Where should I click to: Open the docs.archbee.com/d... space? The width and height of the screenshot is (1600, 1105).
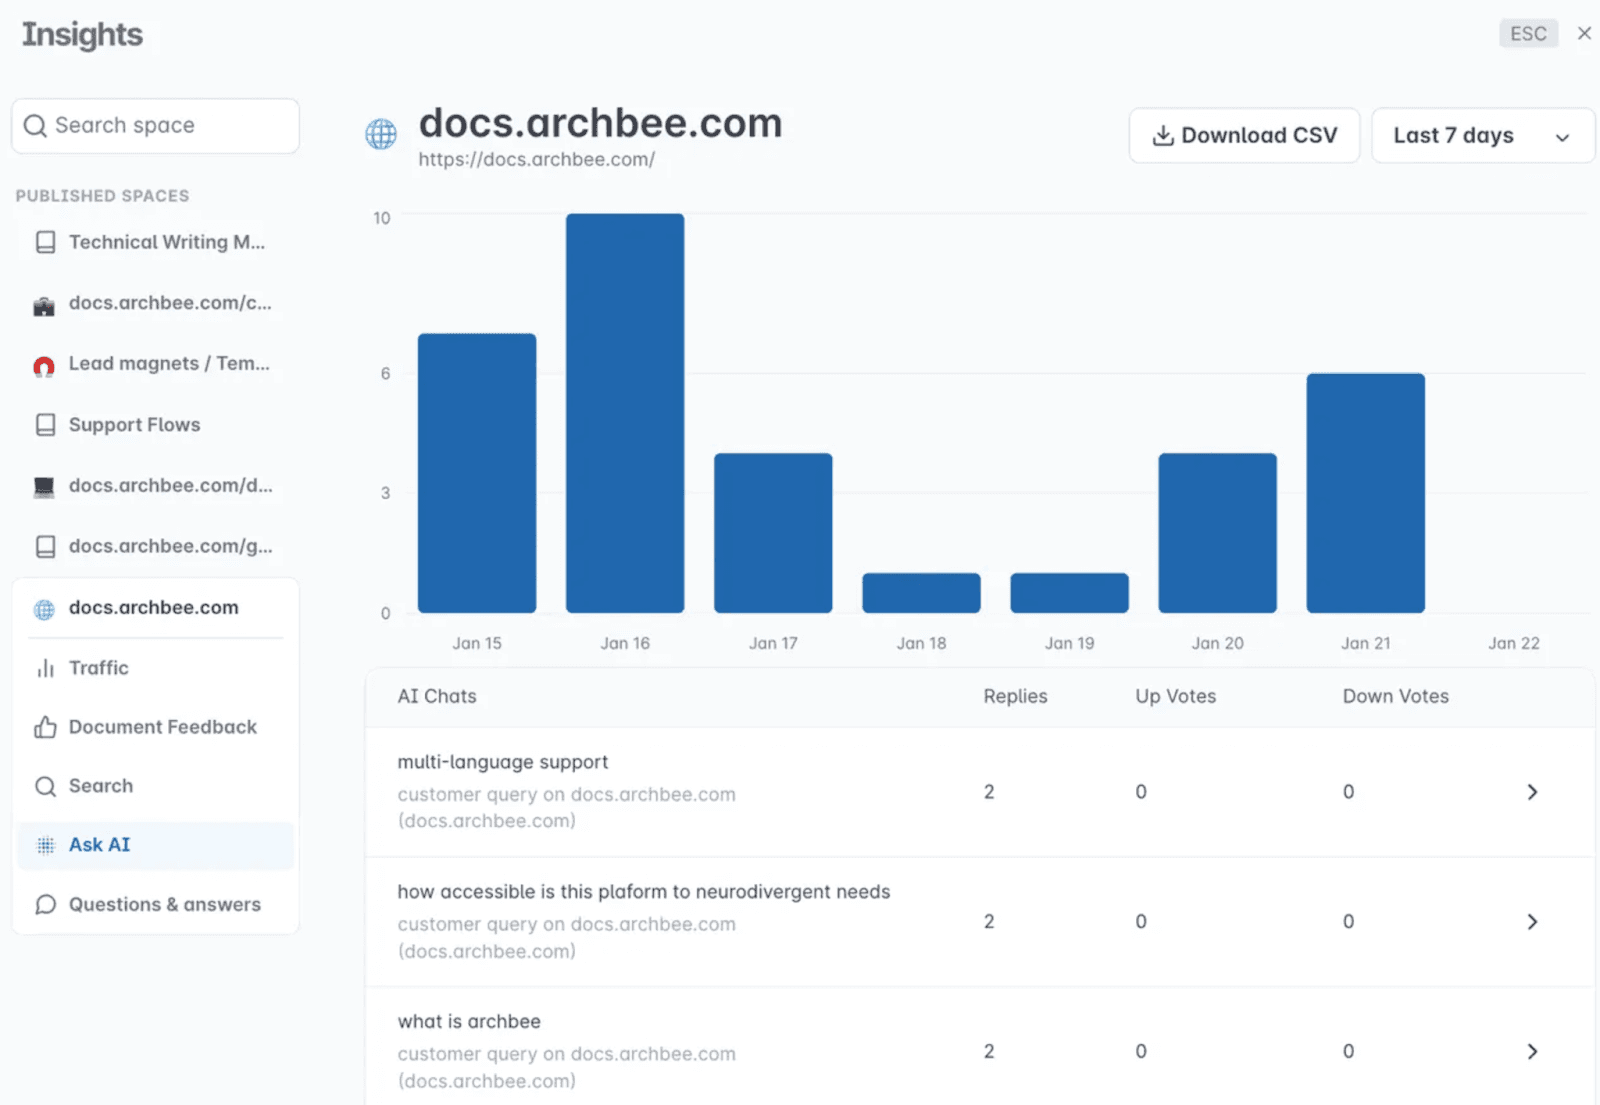pyautogui.click(x=170, y=485)
